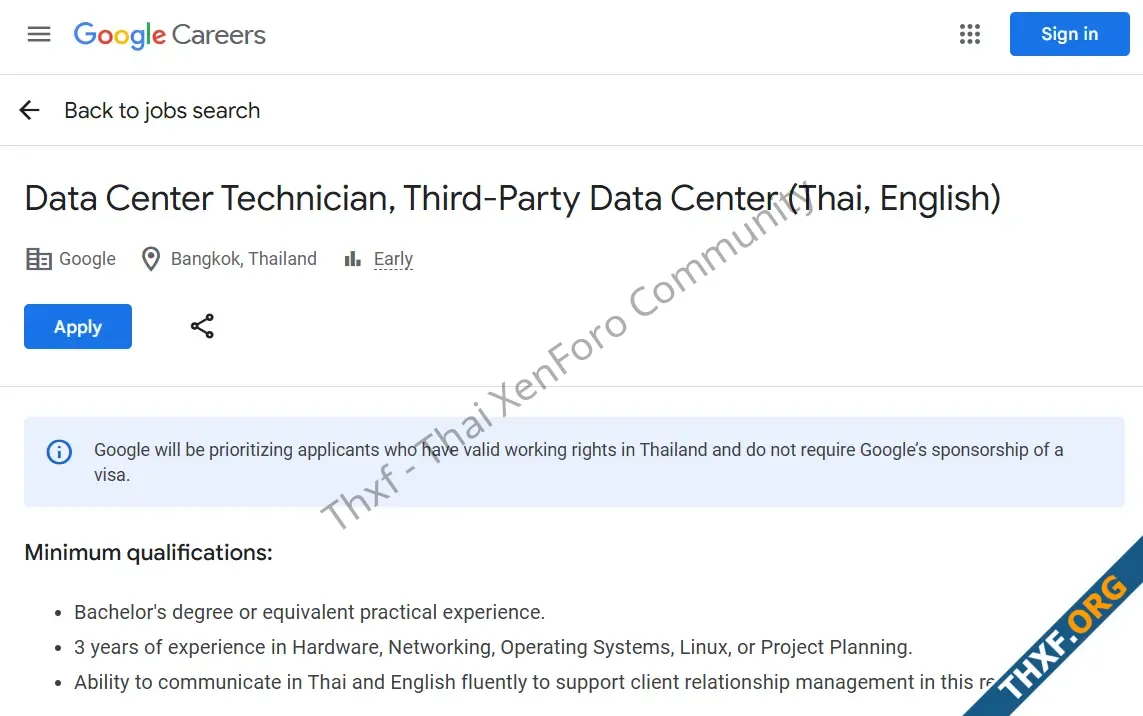Click the Minimum qualifications heading
The width and height of the screenshot is (1143, 716).
tap(149, 553)
